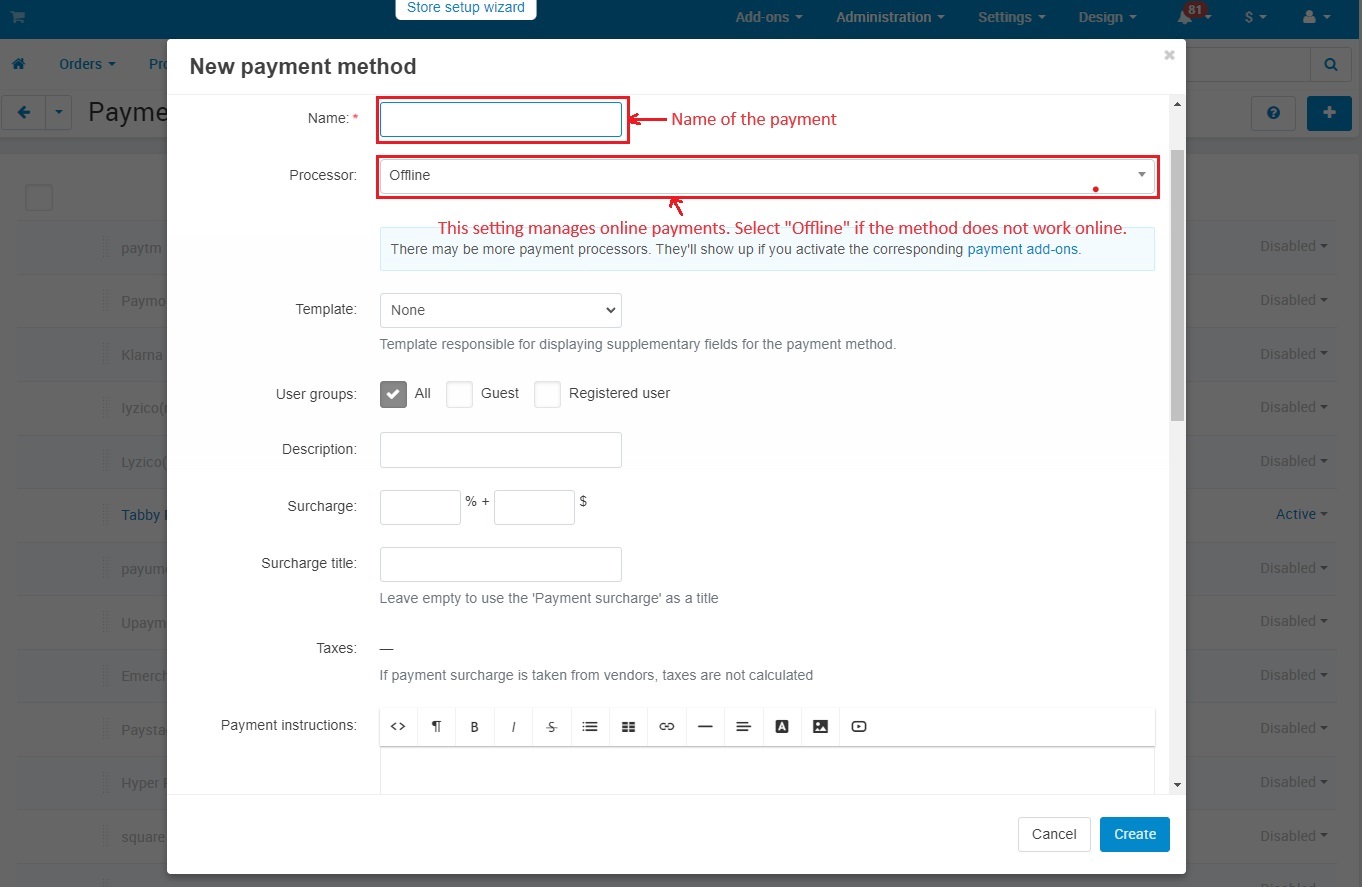This screenshot has height=887, width=1362.
Task: Toggle the select-all checkbox in payments list
Action: (39, 198)
